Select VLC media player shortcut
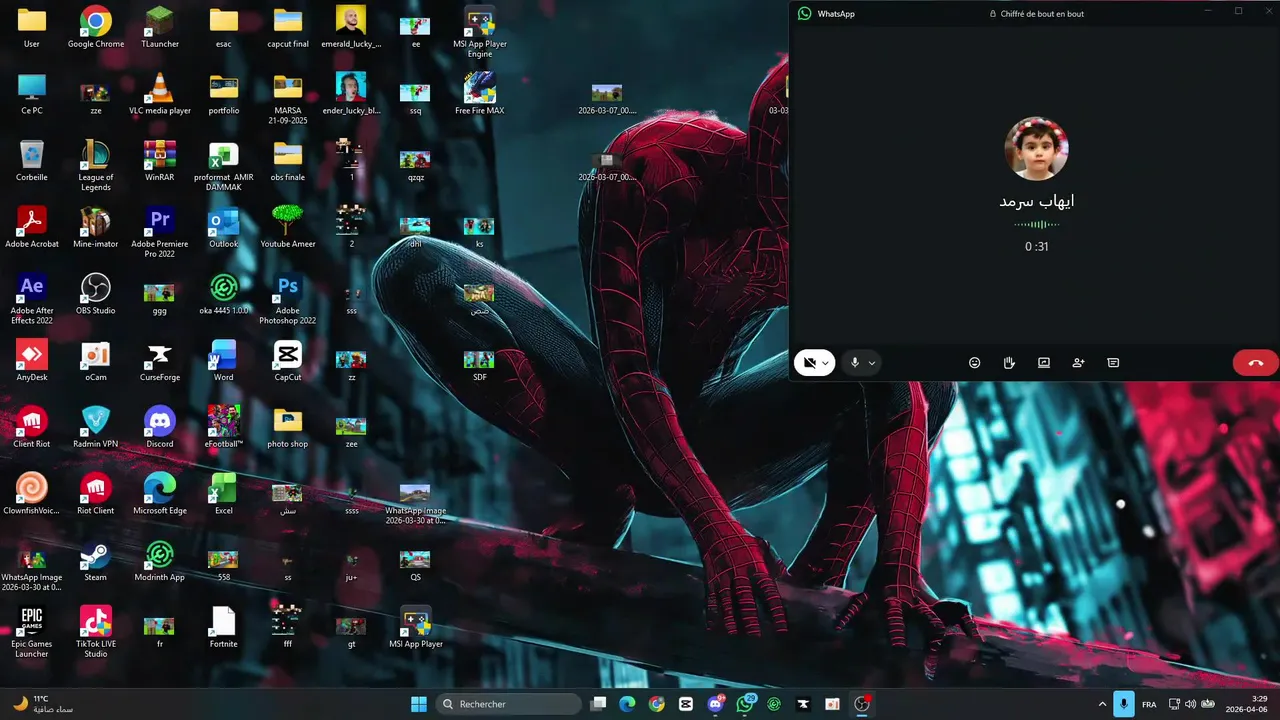The image size is (1280, 720). tap(160, 94)
